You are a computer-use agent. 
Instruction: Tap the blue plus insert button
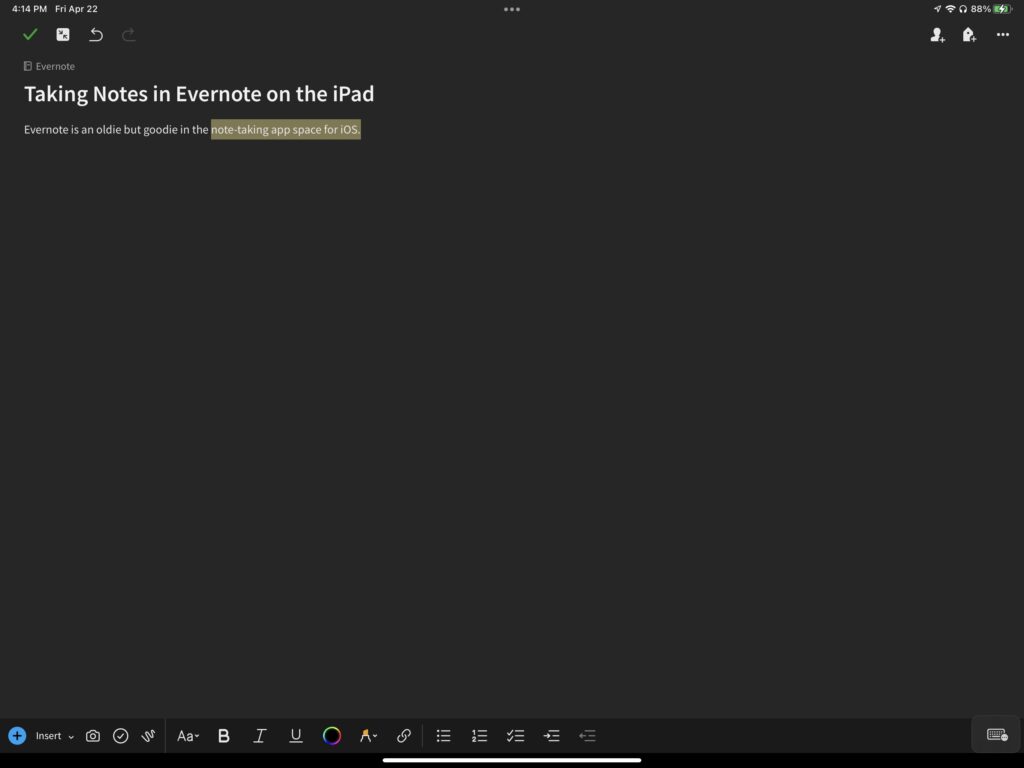coord(18,736)
